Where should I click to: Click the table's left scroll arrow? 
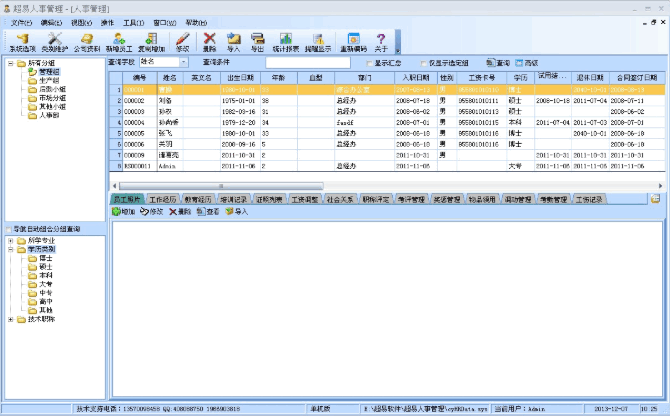(114, 186)
